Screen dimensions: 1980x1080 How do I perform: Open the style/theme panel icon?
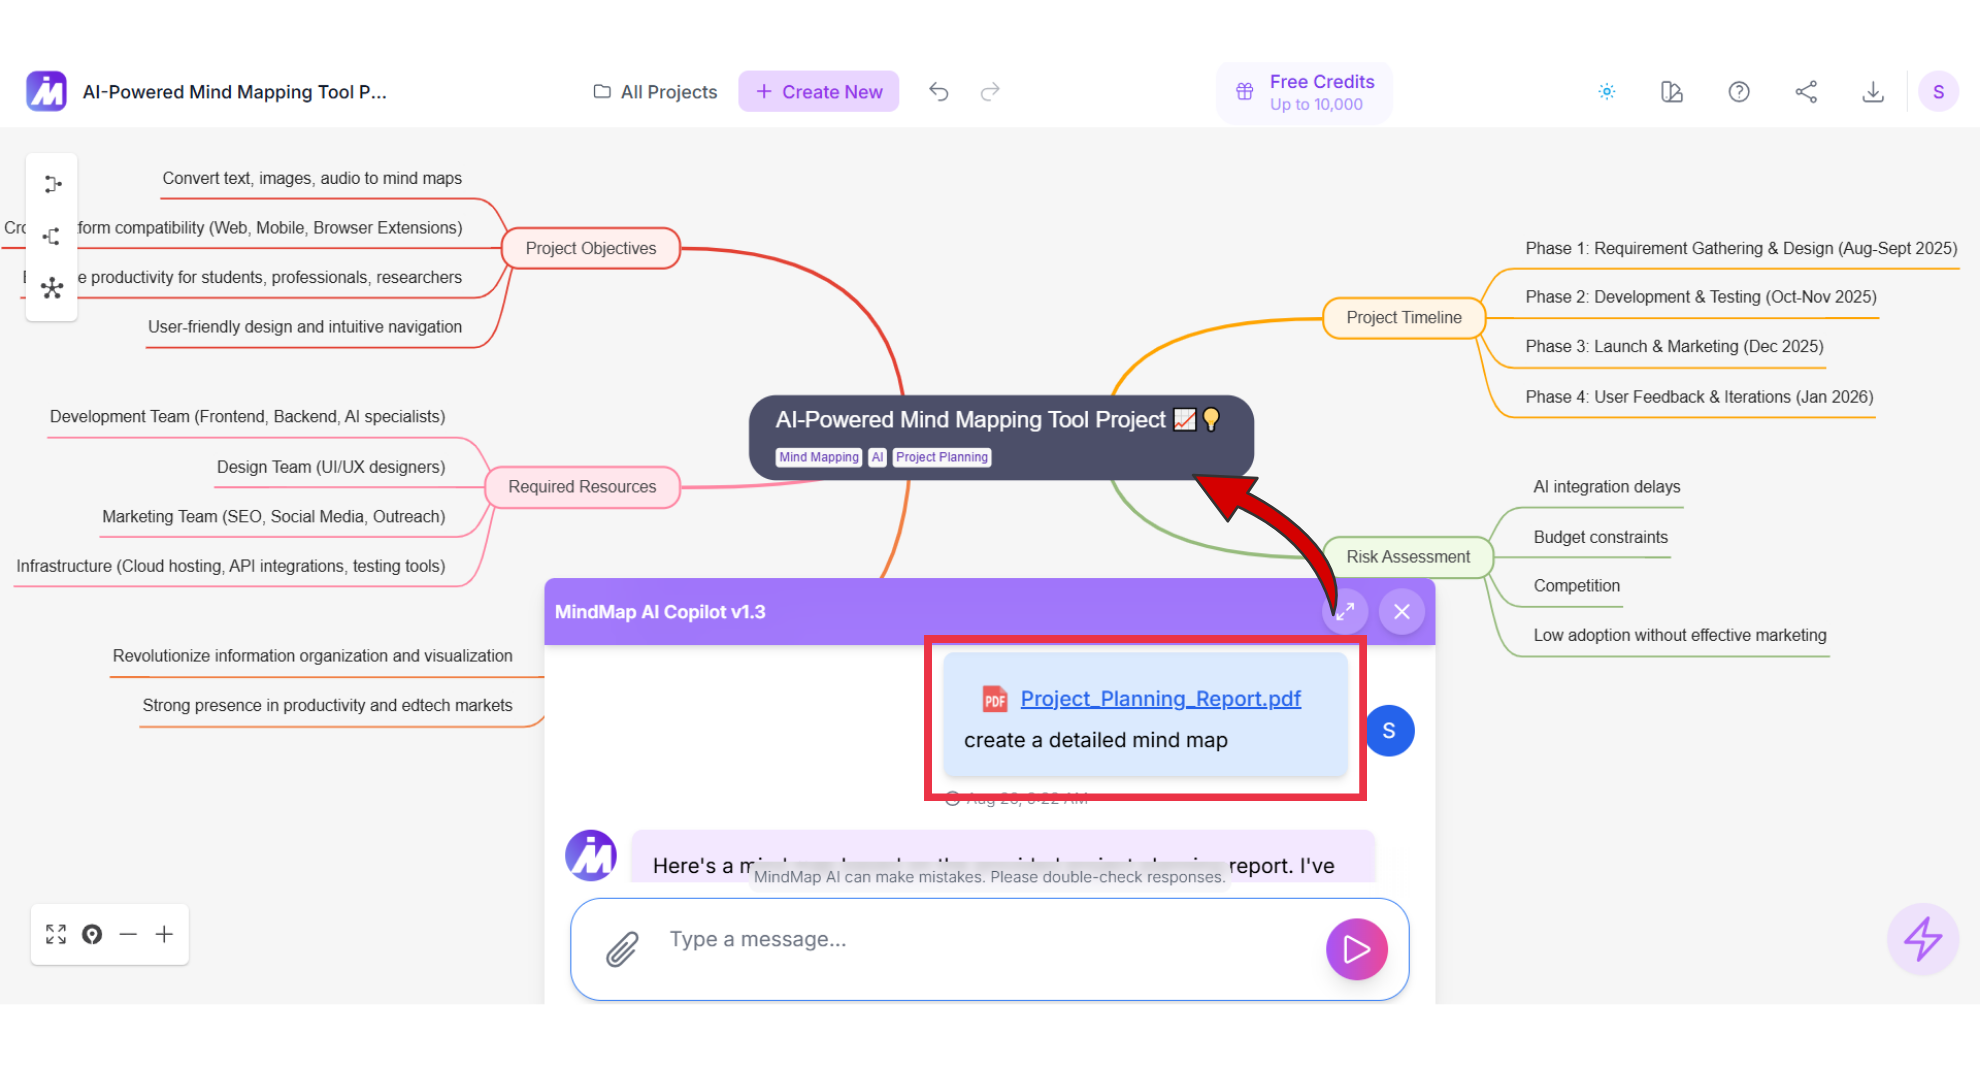[1672, 92]
